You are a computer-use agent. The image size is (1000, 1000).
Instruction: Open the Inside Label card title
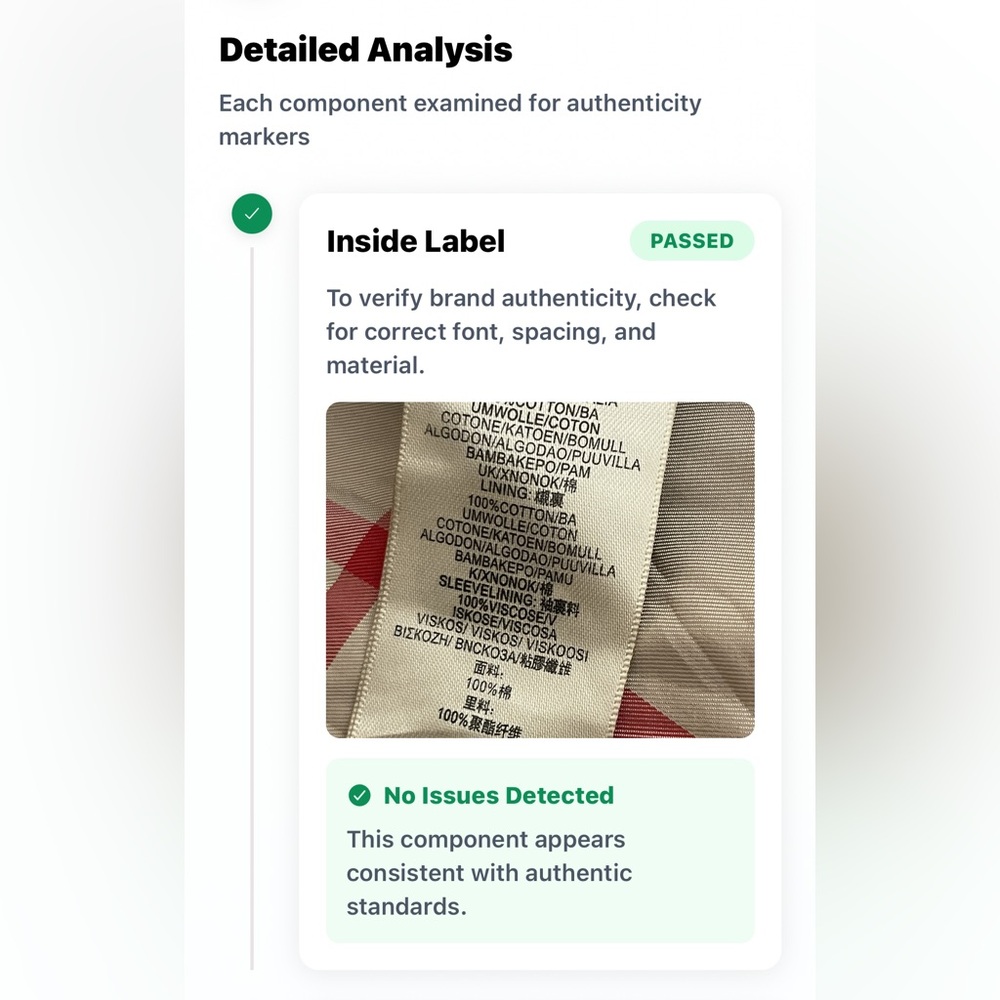pos(415,242)
